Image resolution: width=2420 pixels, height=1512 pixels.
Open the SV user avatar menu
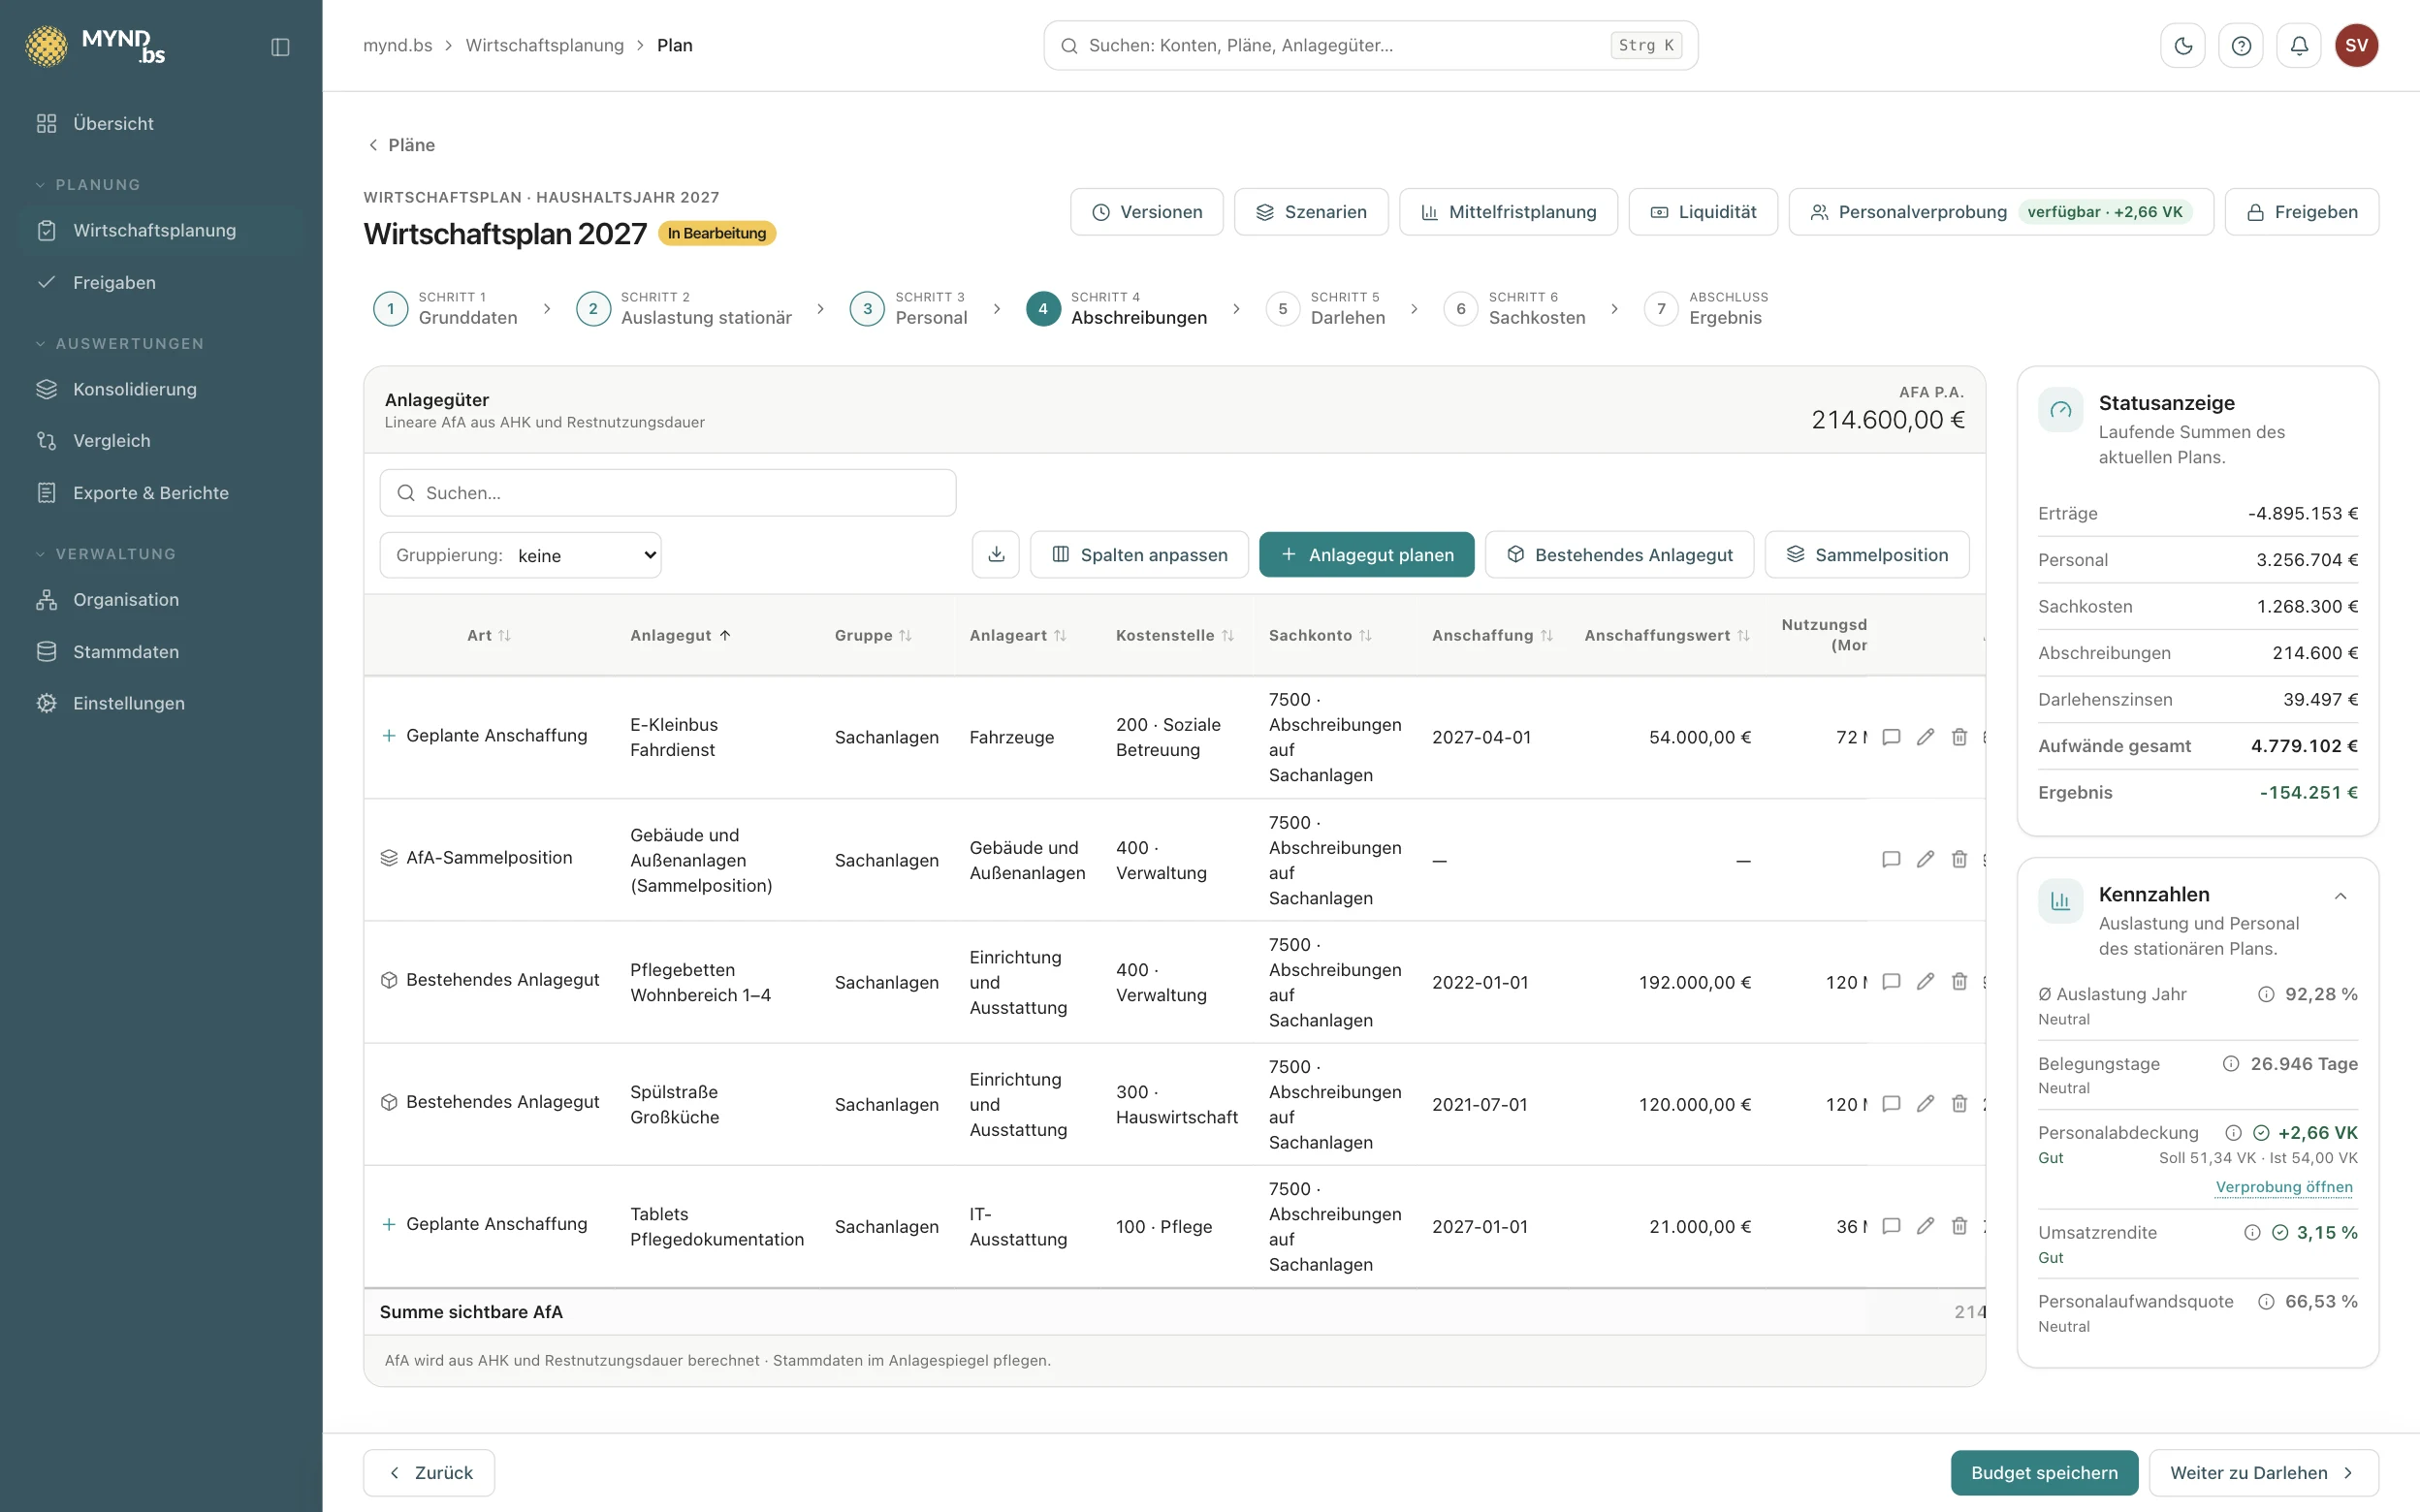point(2356,45)
